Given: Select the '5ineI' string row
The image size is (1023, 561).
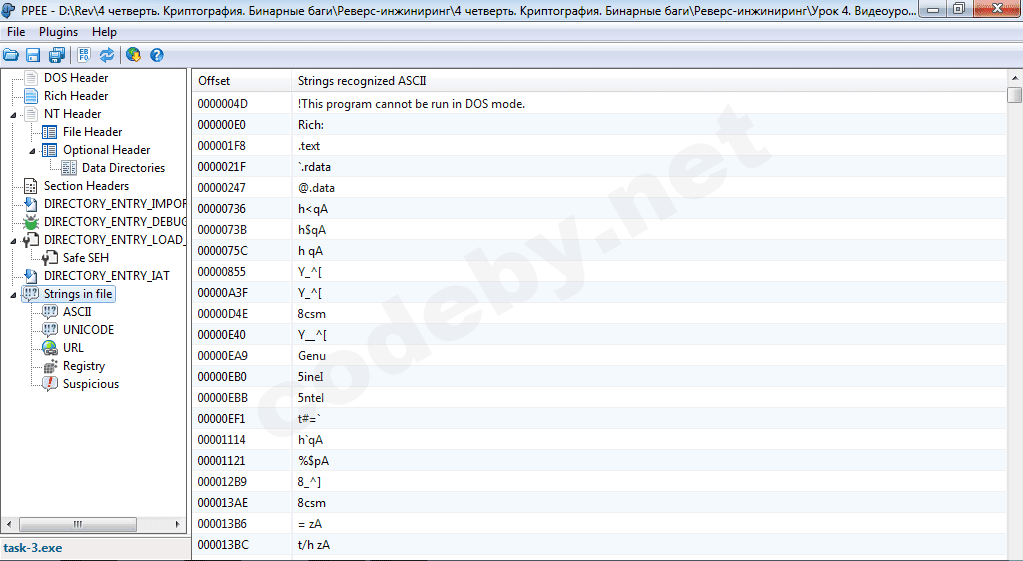Looking at the screenshot, I should 600,376.
